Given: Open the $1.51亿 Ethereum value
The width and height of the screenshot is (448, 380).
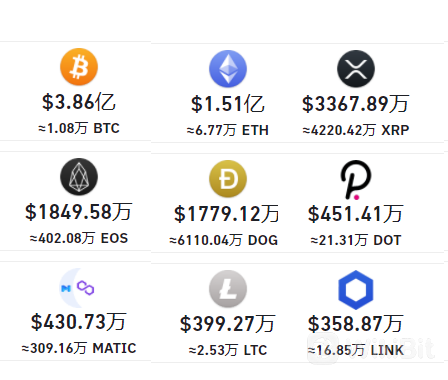Looking at the screenshot, I should tap(228, 104).
